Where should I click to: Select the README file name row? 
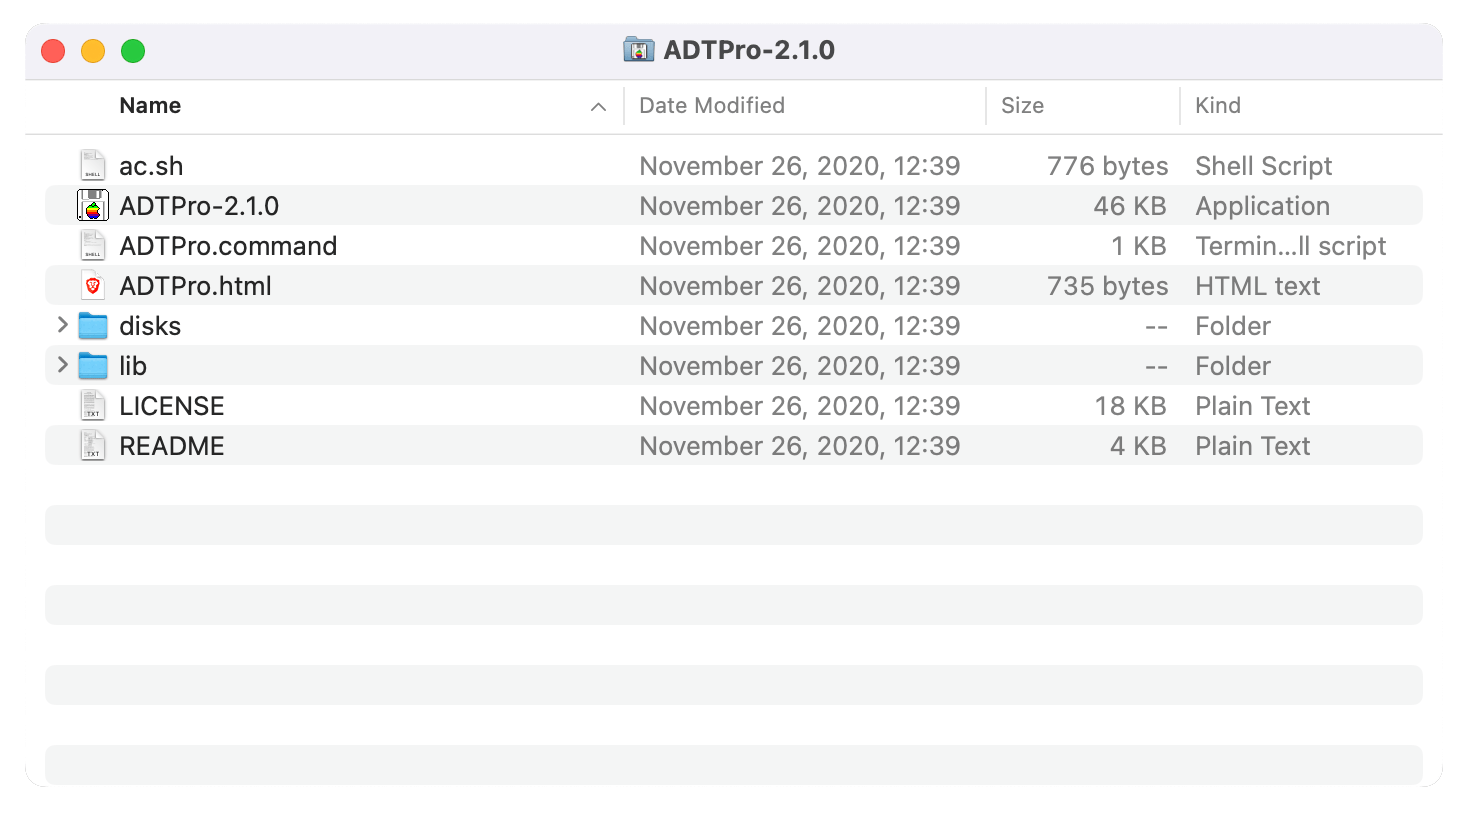click(734, 445)
